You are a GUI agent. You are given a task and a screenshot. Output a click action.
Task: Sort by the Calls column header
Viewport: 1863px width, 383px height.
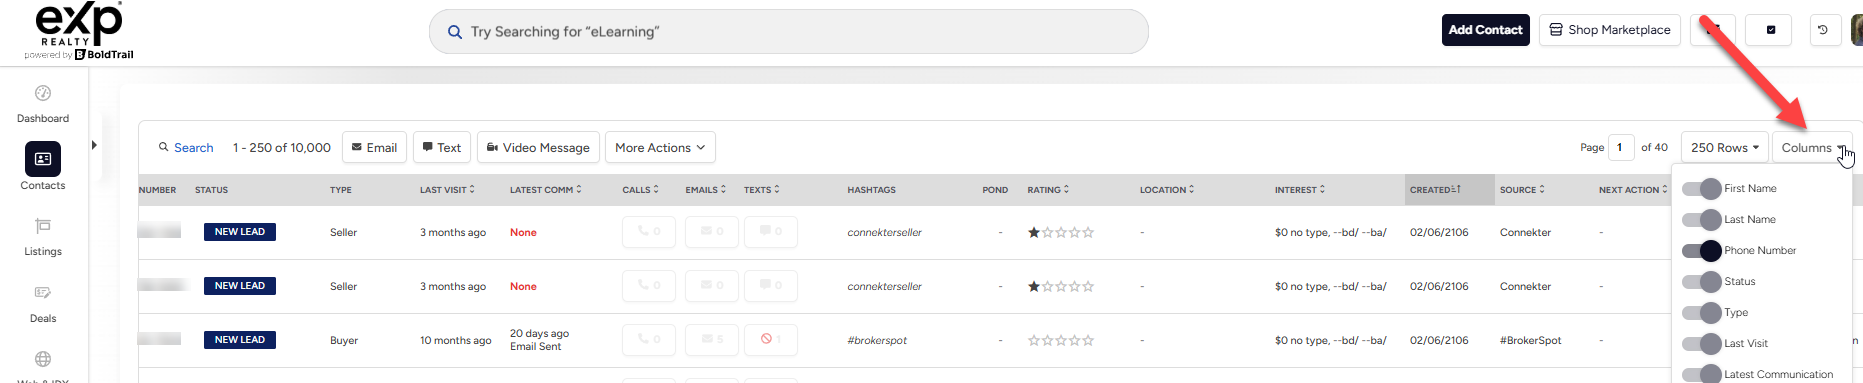point(640,190)
